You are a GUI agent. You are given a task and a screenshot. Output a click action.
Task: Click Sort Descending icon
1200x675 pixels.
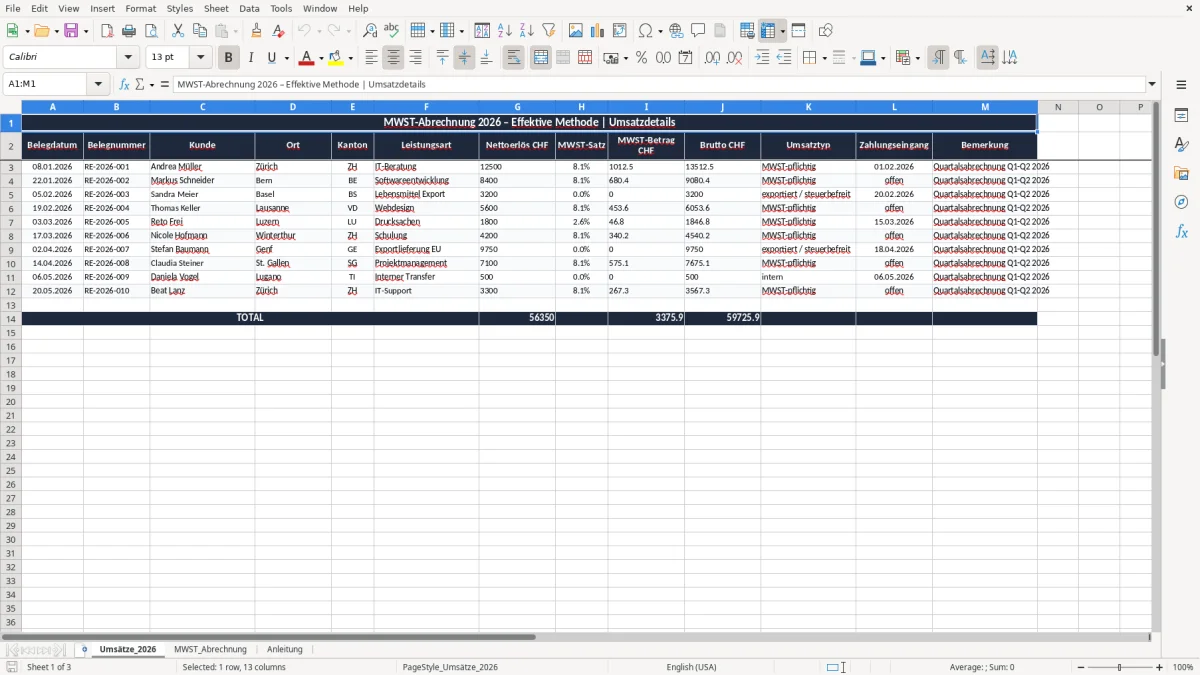pos(526,31)
